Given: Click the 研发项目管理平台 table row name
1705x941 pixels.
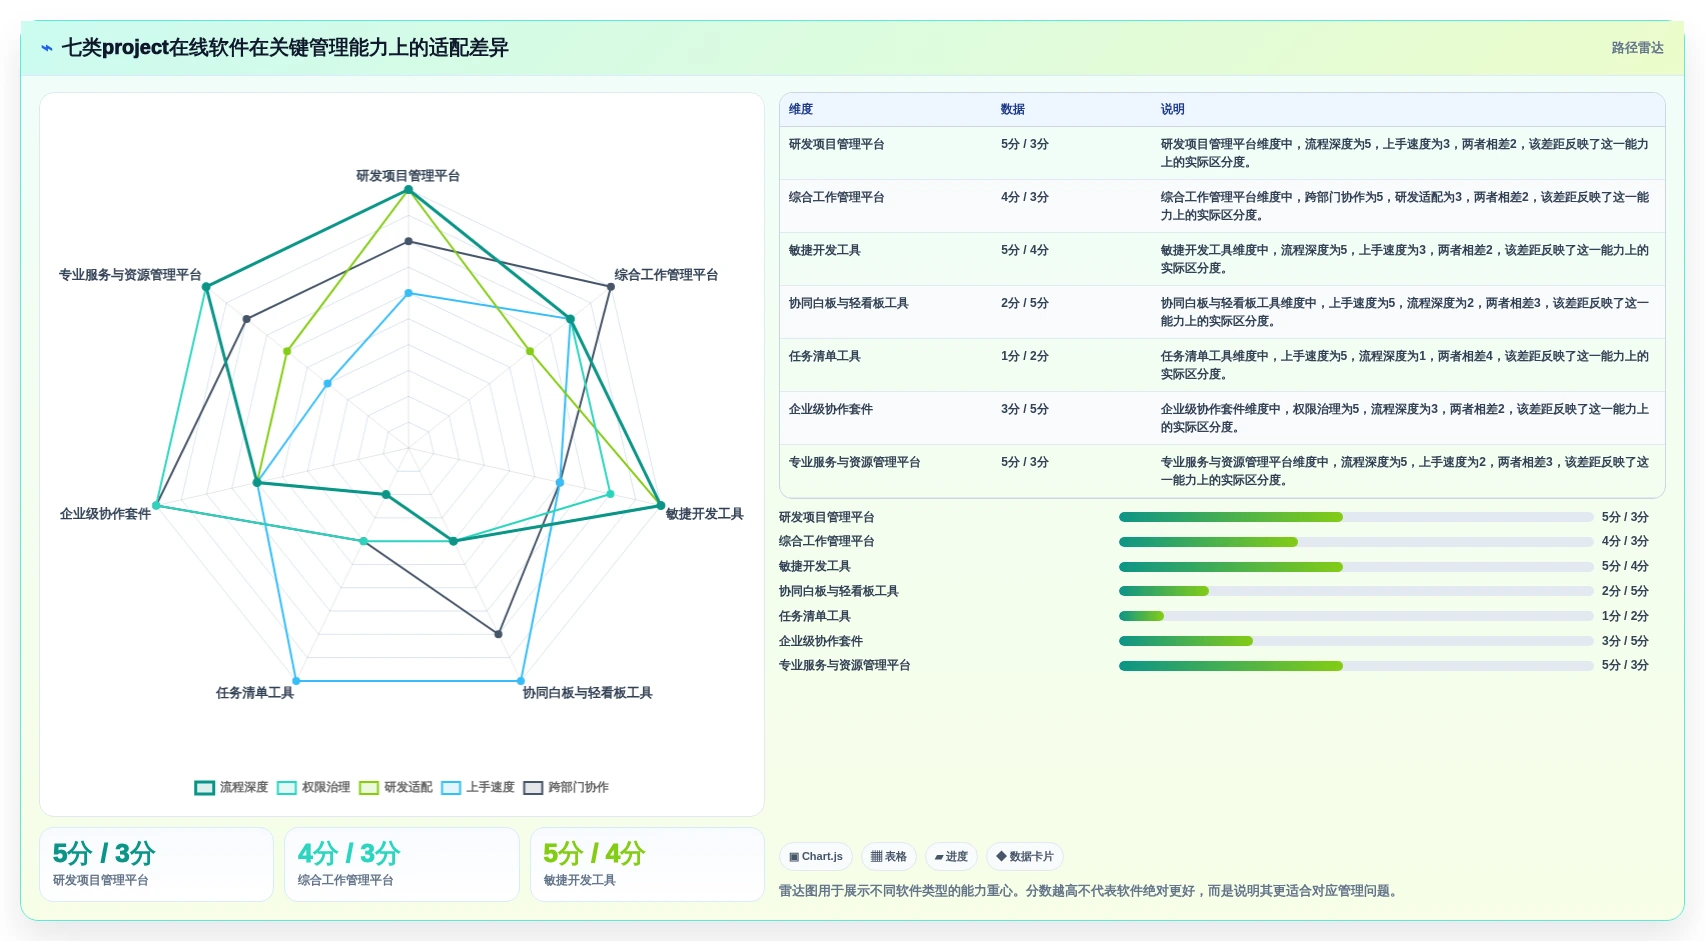Looking at the screenshot, I should 836,144.
